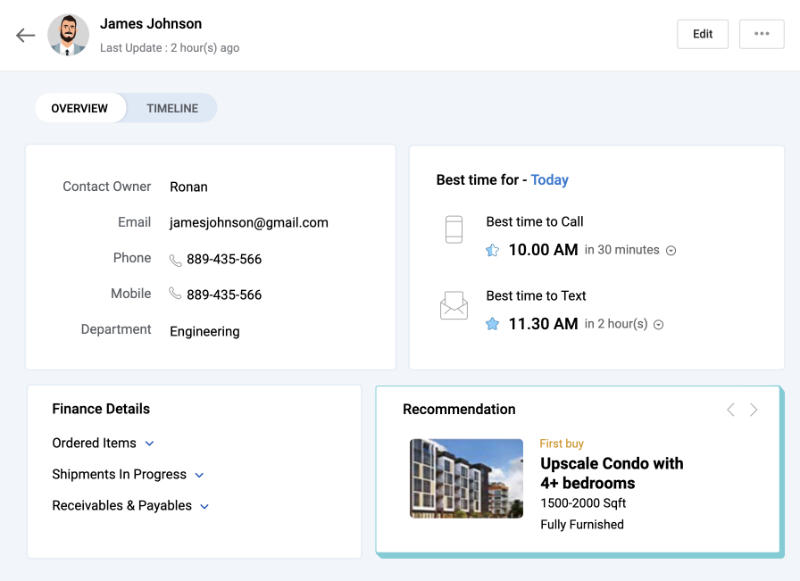The height and width of the screenshot is (581, 800).
Task: Select the Today link in Best time for
Action: click(549, 180)
